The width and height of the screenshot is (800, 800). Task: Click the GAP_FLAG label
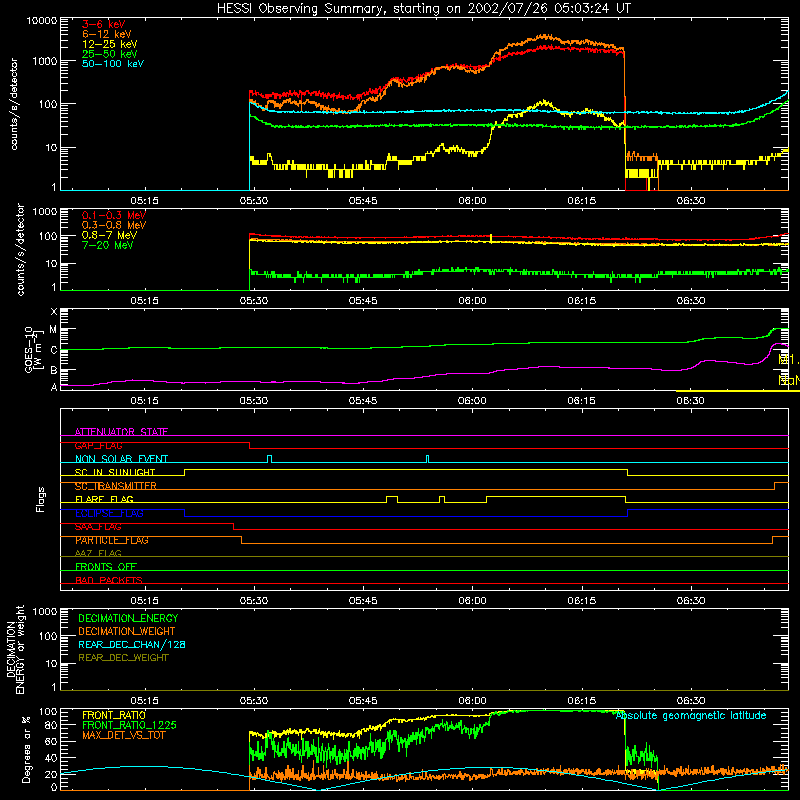[x=98, y=445]
